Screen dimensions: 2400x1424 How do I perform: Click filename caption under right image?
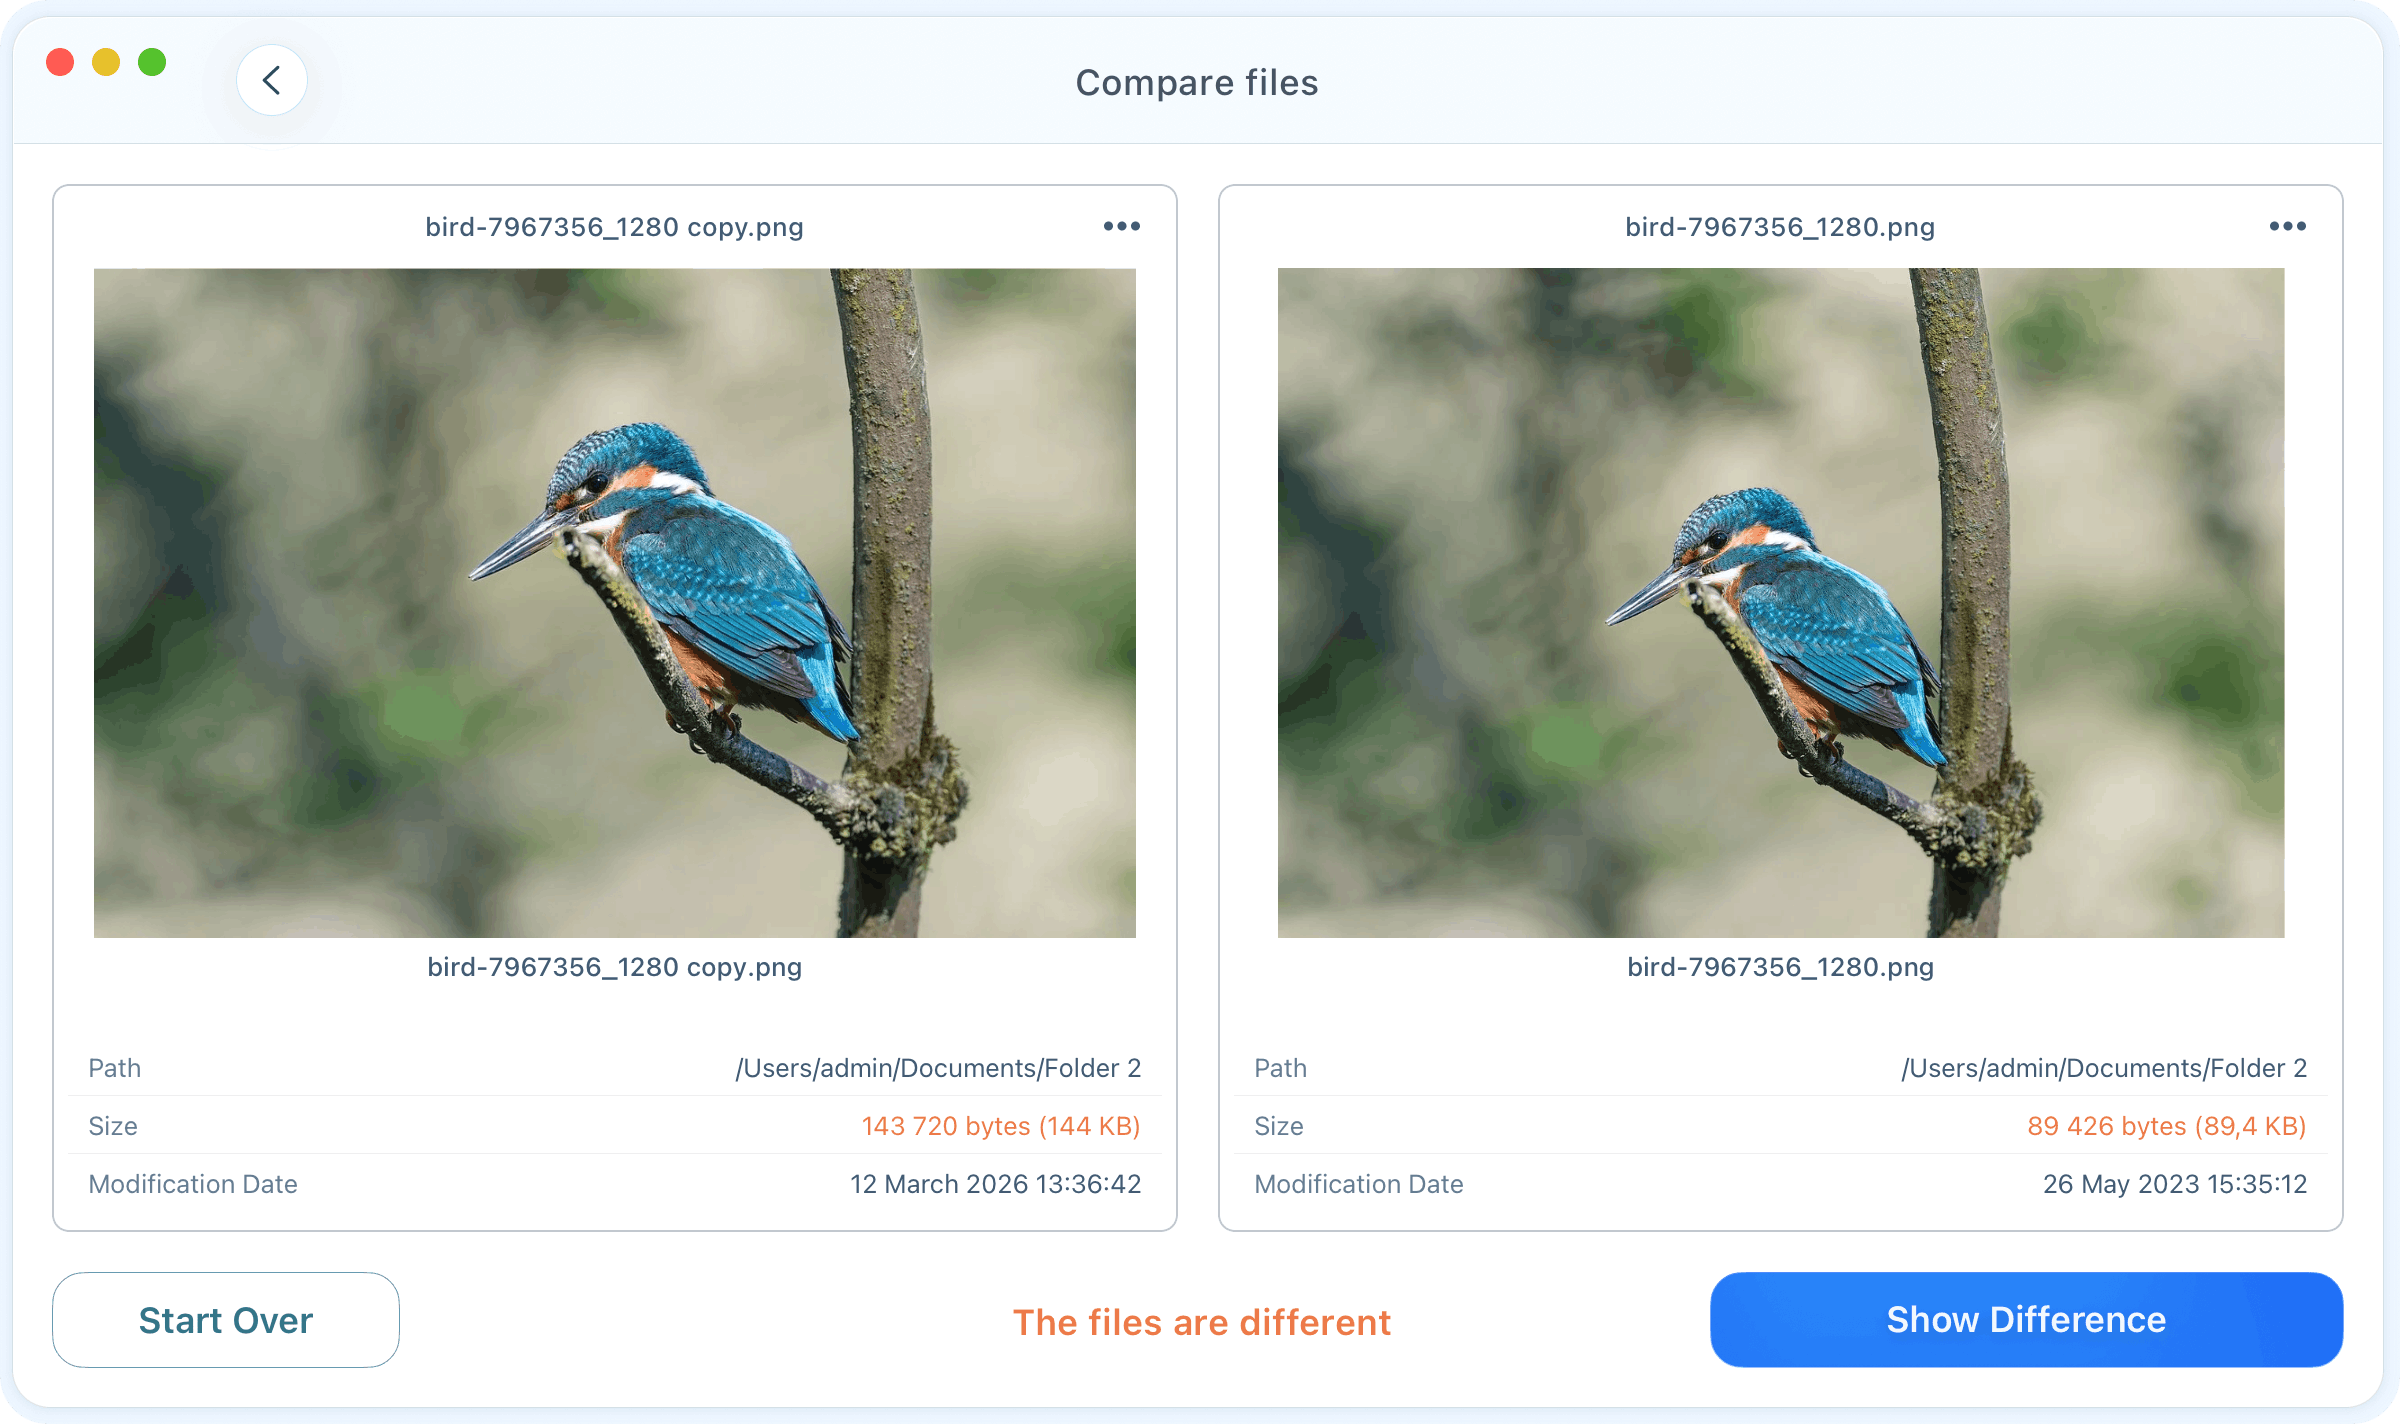point(1780,967)
